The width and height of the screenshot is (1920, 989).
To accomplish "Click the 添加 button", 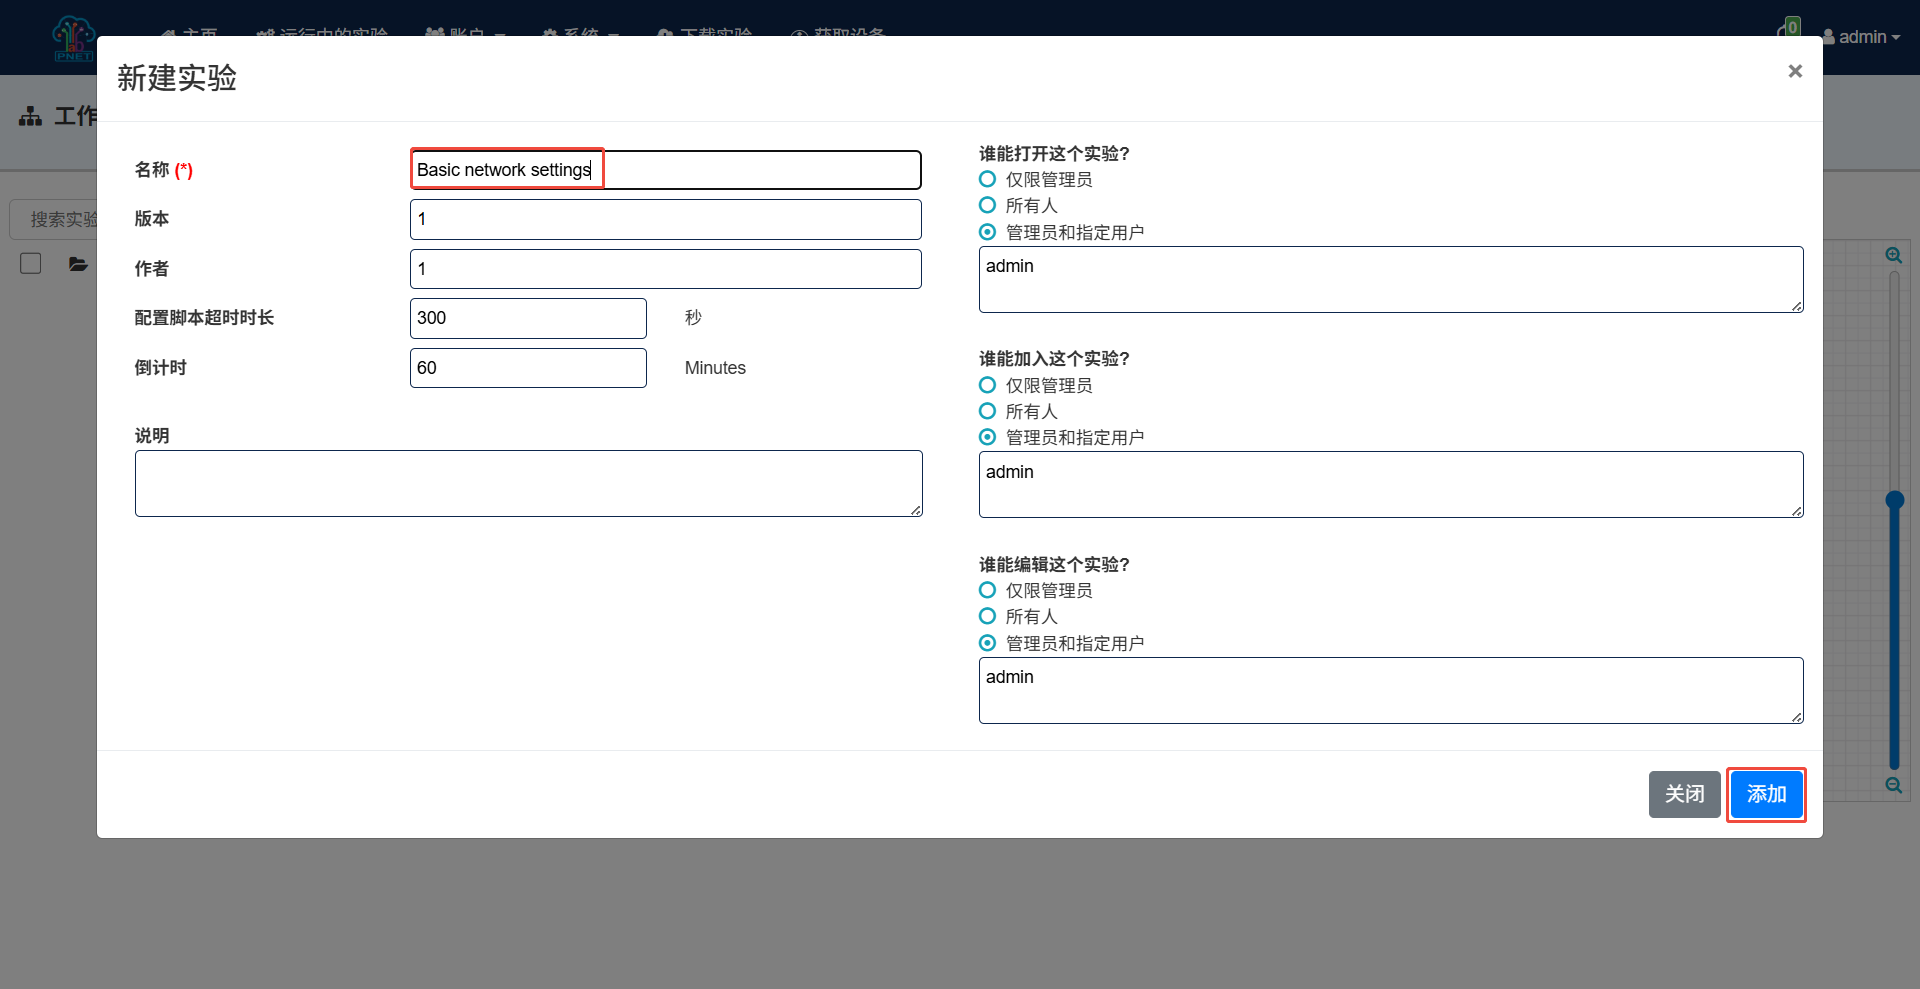I will point(1766,794).
